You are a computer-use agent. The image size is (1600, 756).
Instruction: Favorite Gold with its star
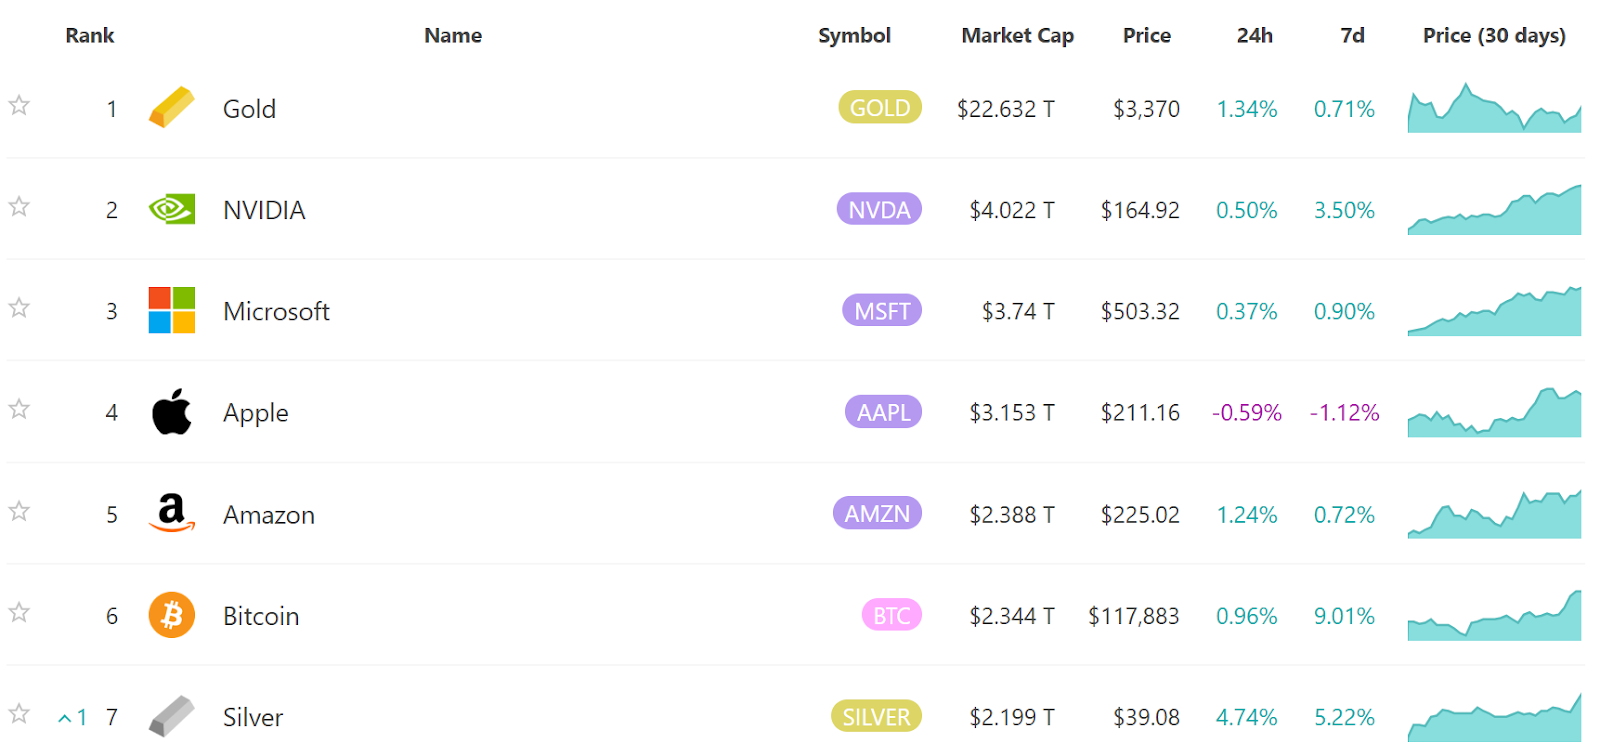[x=19, y=105]
